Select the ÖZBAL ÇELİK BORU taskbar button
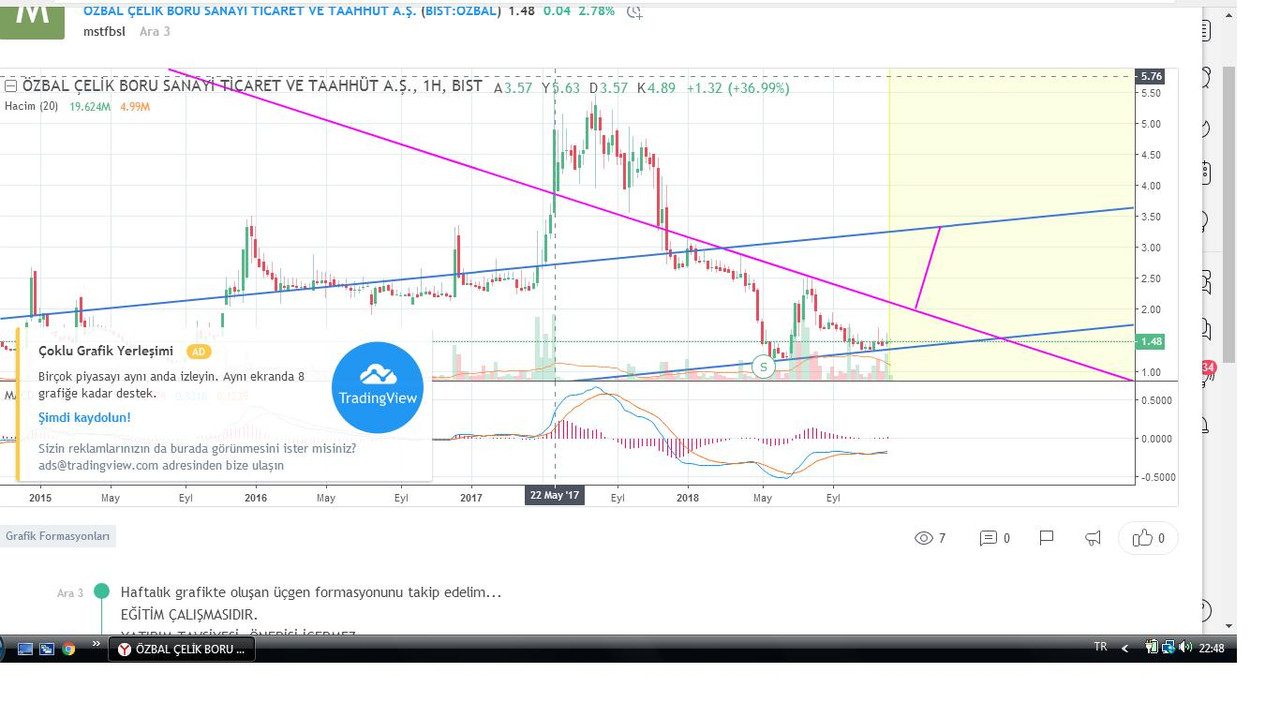 (181, 649)
